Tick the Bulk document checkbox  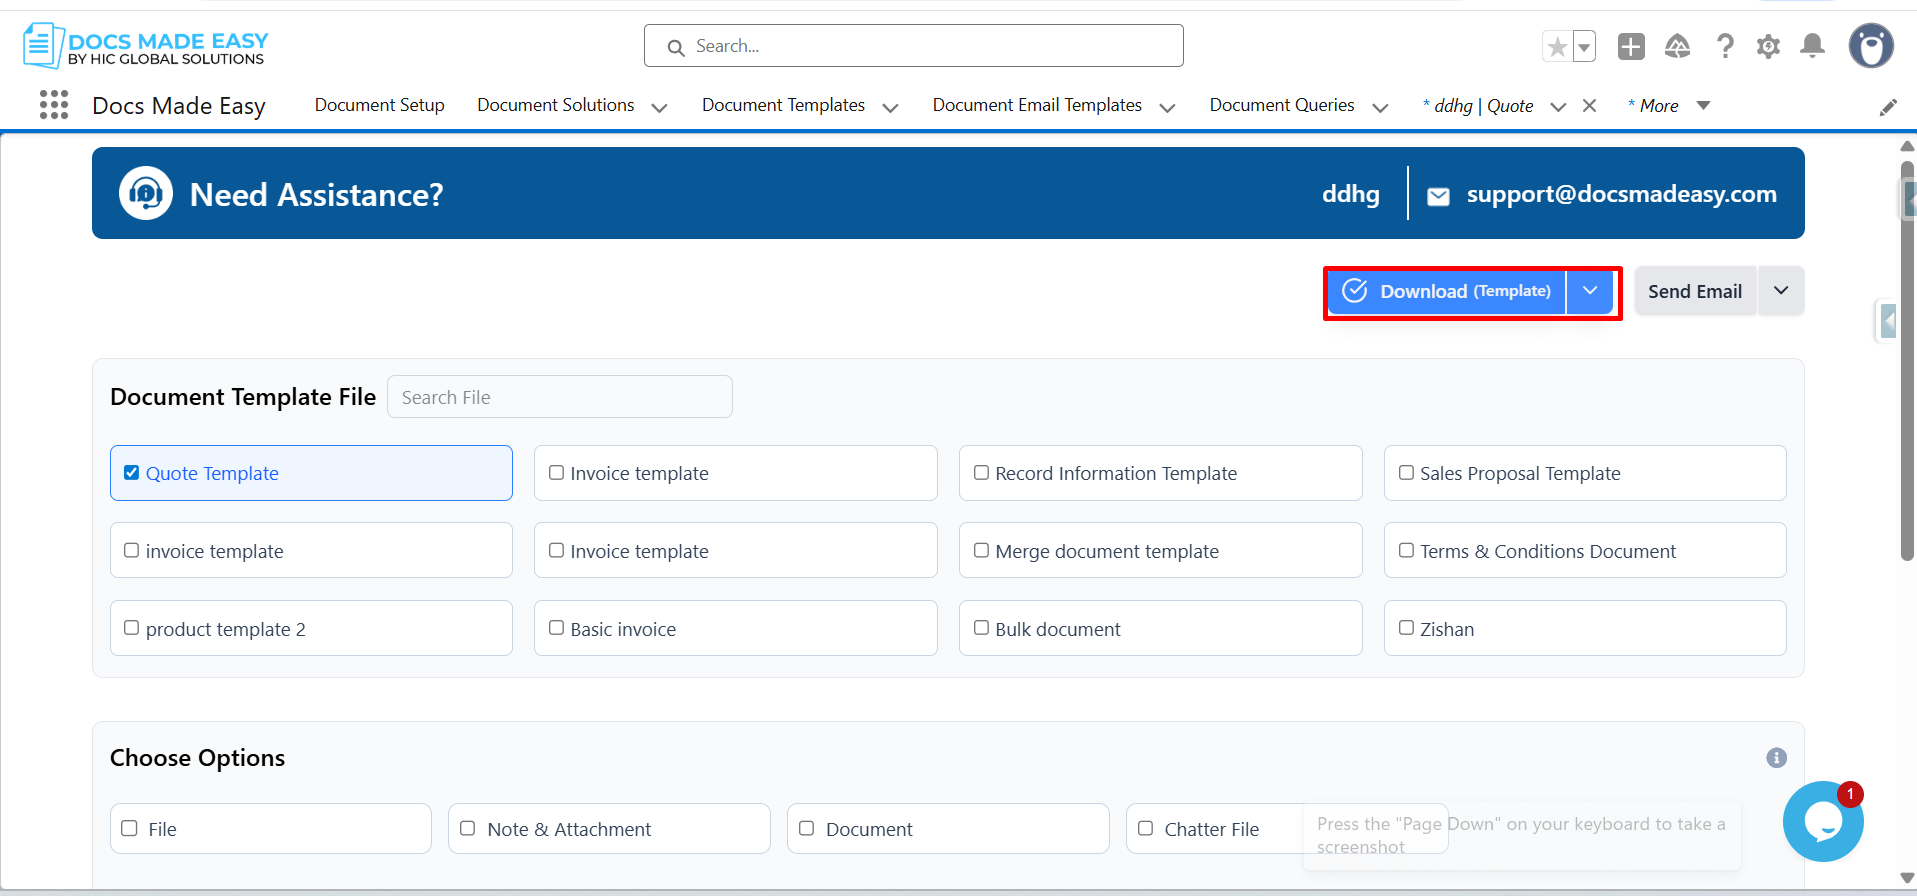[x=981, y=628]
